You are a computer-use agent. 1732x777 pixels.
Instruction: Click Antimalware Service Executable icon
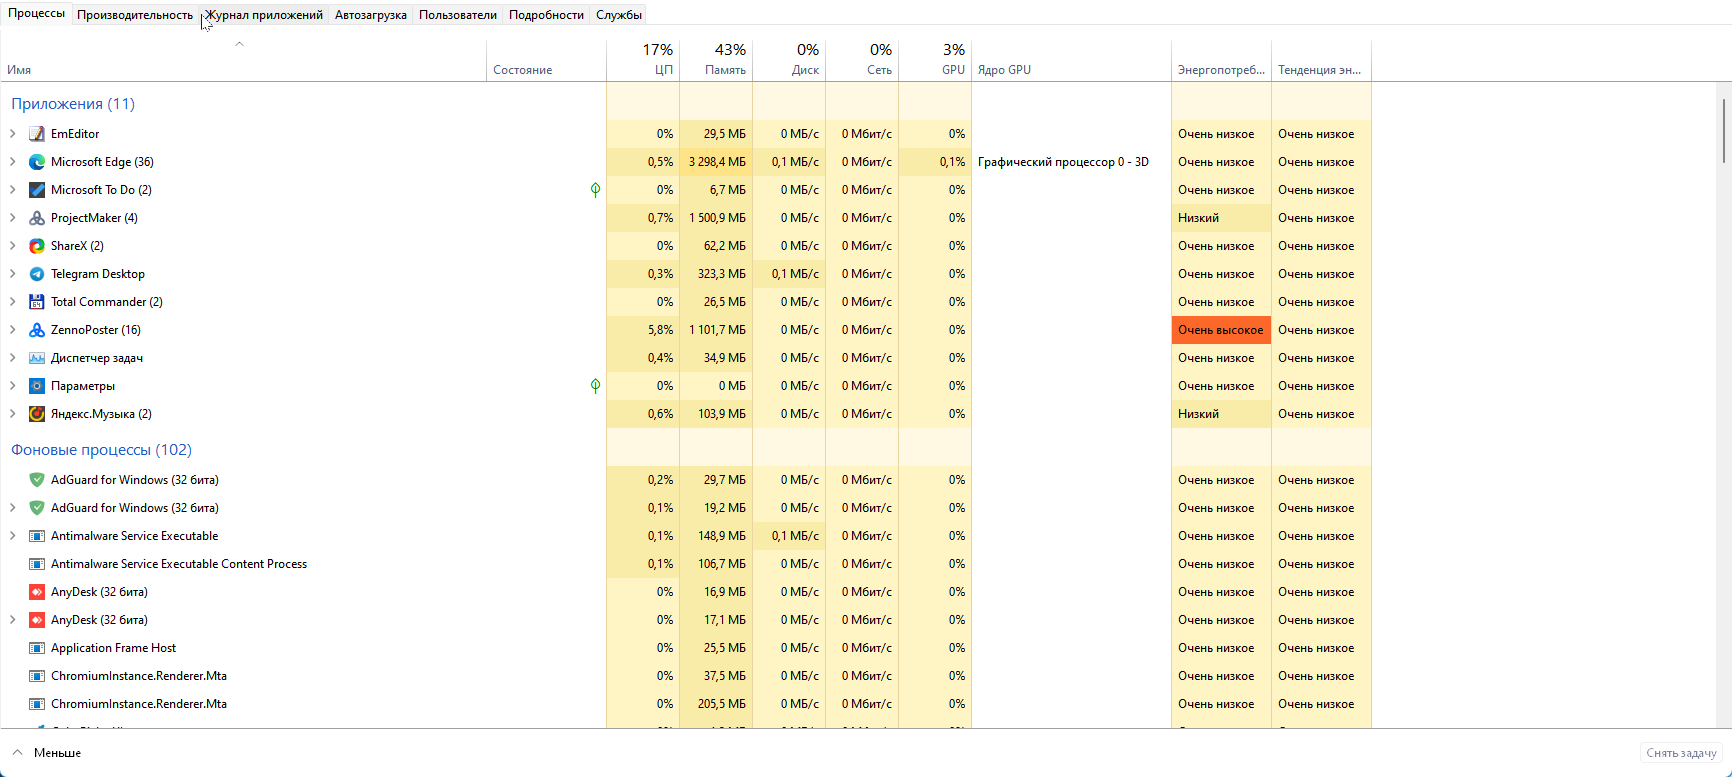pos(37,536)
